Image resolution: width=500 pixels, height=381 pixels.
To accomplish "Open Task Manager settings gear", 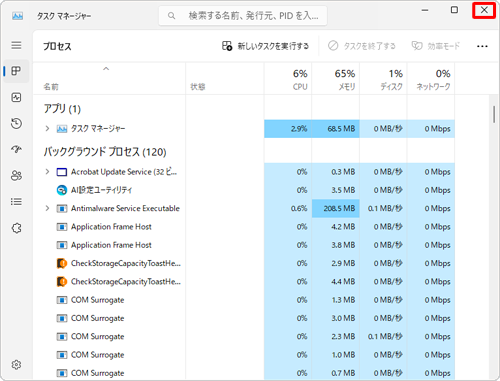I will pos(16,365).
